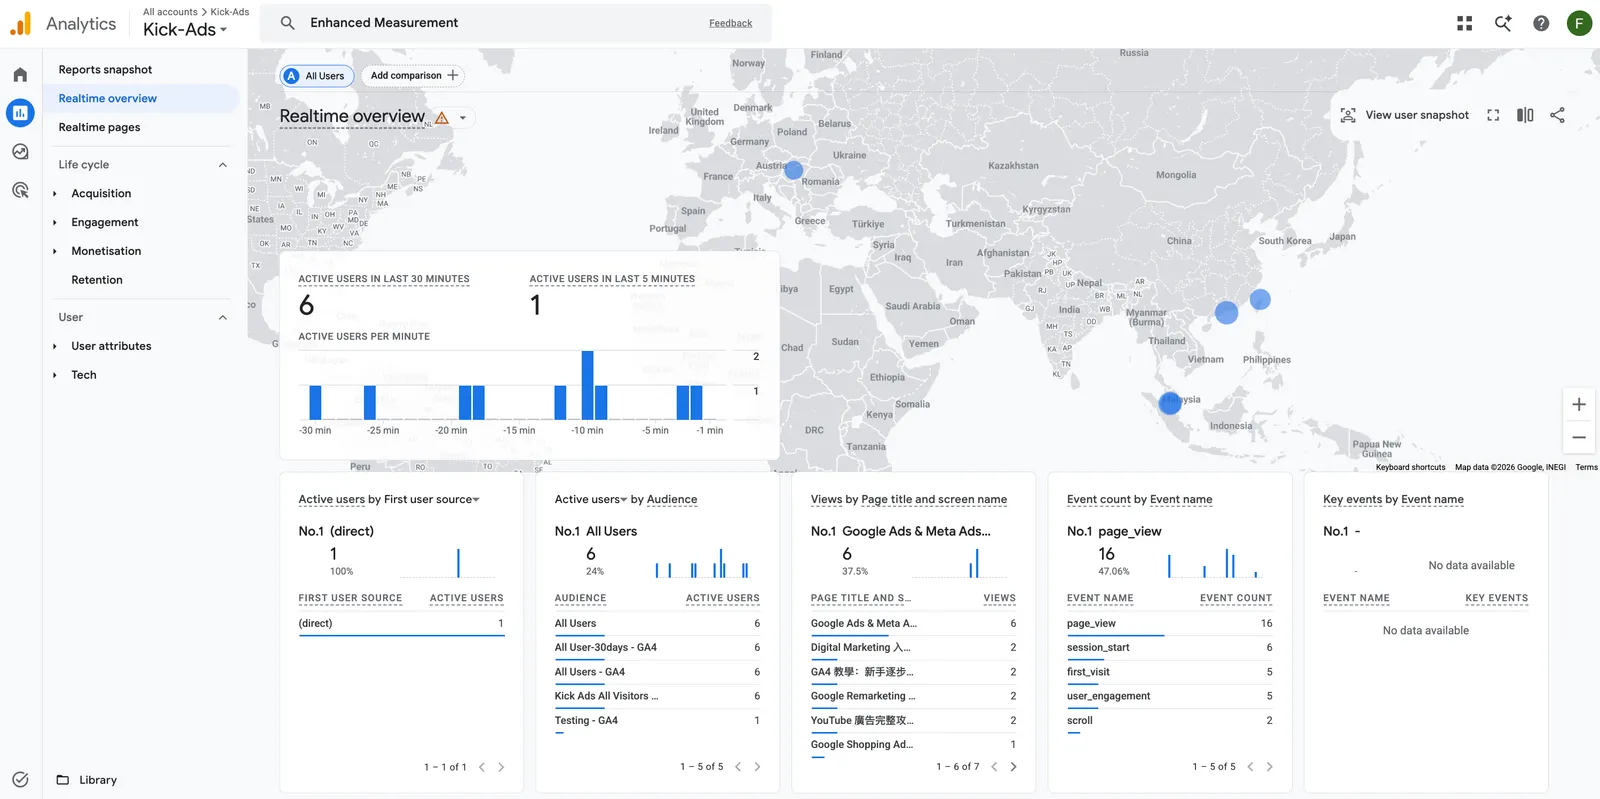This screenshot has height=799, width=1600.
Task: Click the user bubble near Malaysia
Action: click(x=1170, y=403)
